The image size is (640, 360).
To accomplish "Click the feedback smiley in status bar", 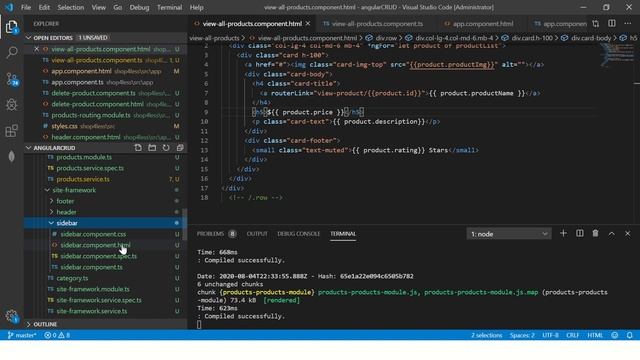I will click(x=615, y=335).
